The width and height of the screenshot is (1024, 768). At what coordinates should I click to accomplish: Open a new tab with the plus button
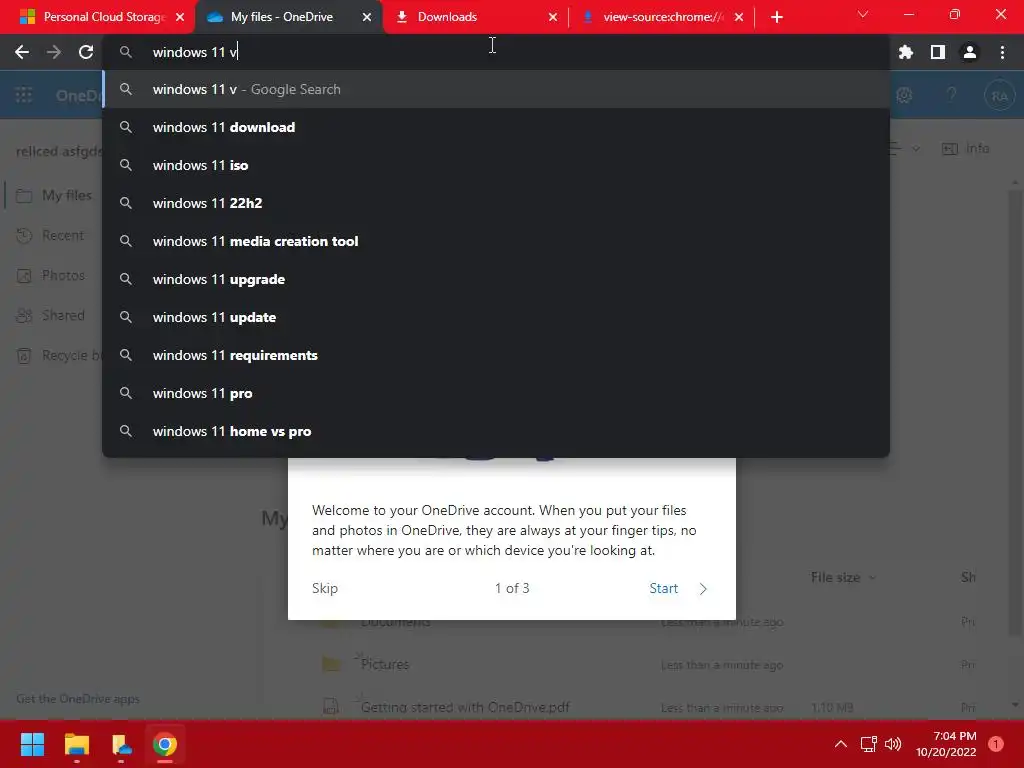pyautogui.click(x=776, y=17)
